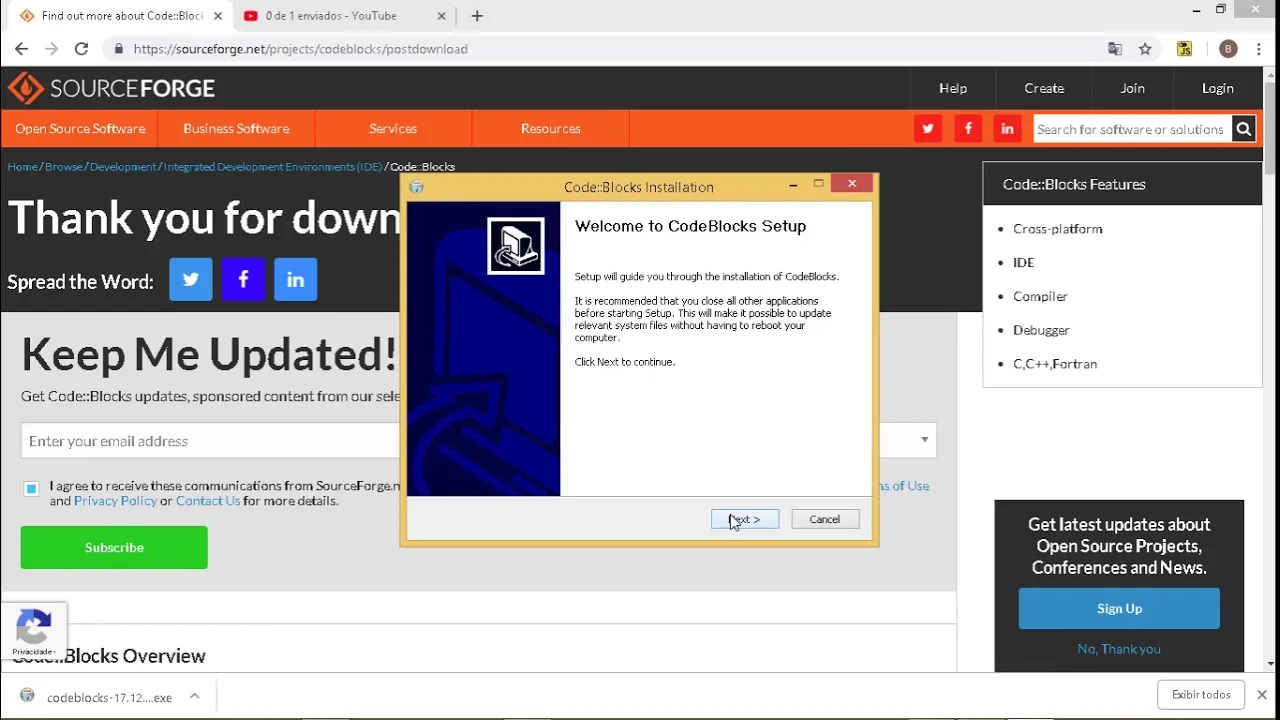This screenshot has height=720, width=1280.
Task: Click the yellow extension icon in the toolbar
Action: coord(1184,49)
